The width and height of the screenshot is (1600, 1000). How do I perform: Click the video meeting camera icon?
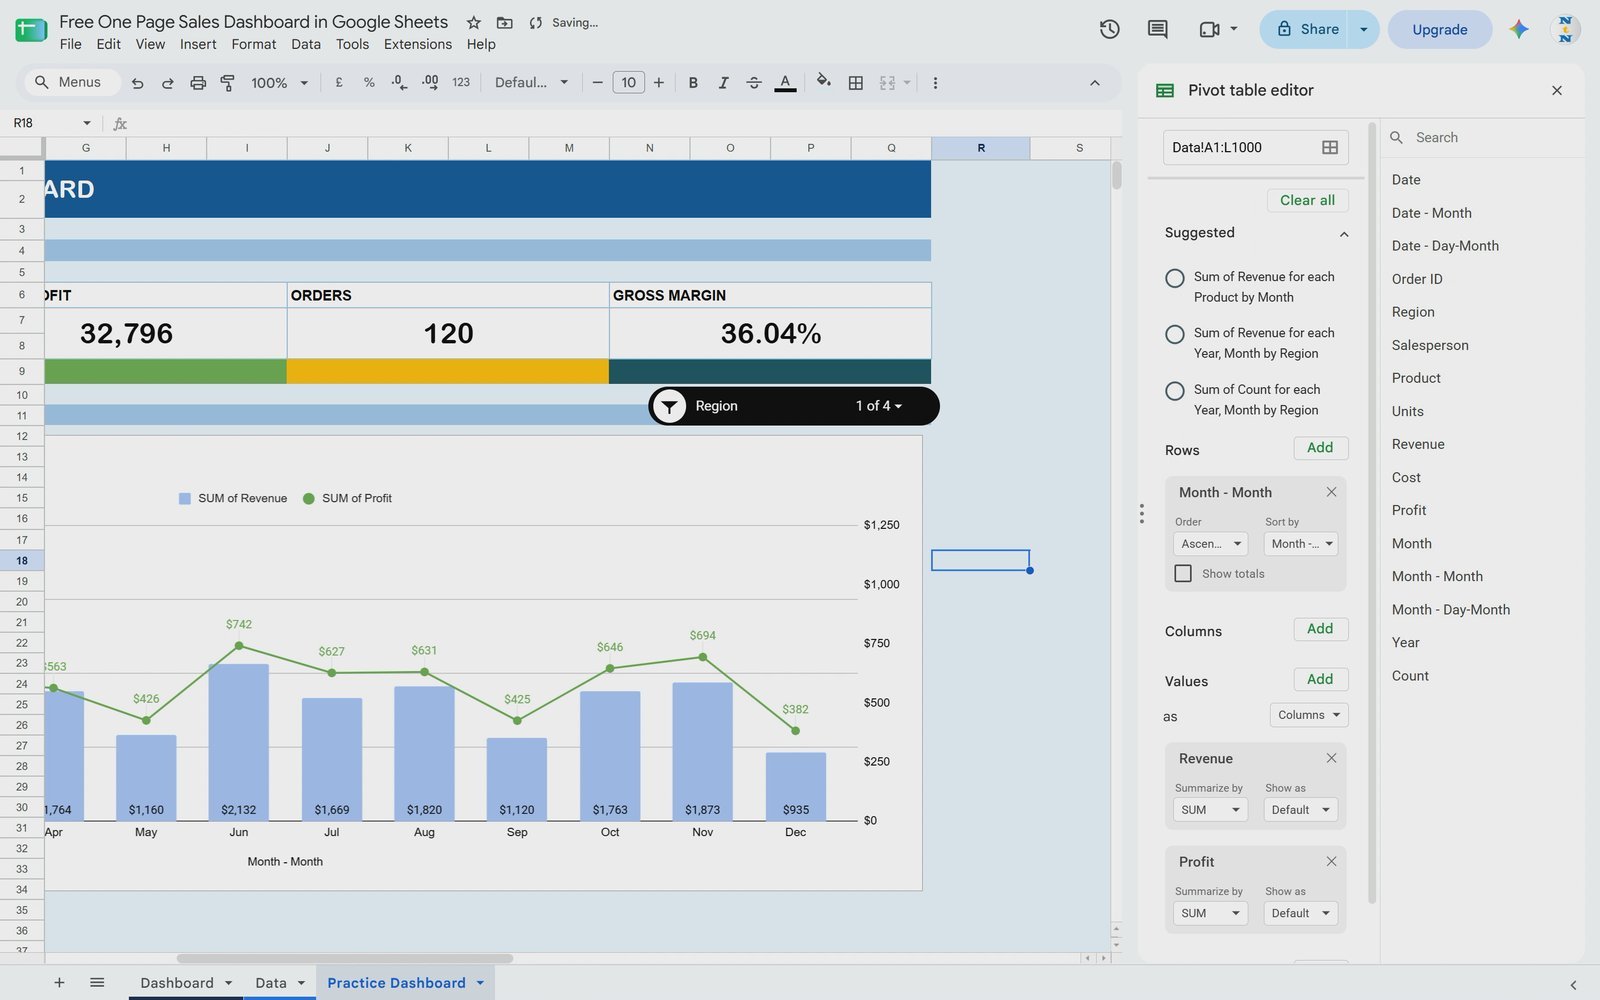(x=1209, y=29)
